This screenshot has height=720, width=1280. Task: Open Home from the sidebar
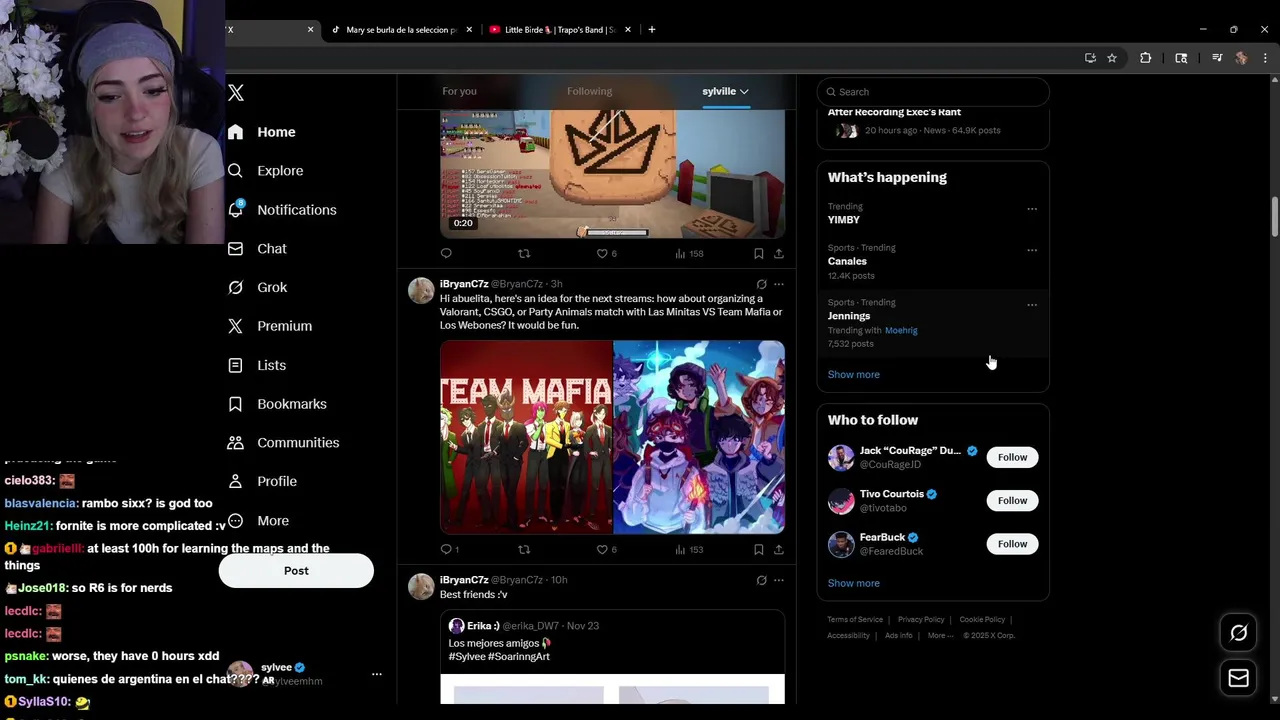coord(262,132)
